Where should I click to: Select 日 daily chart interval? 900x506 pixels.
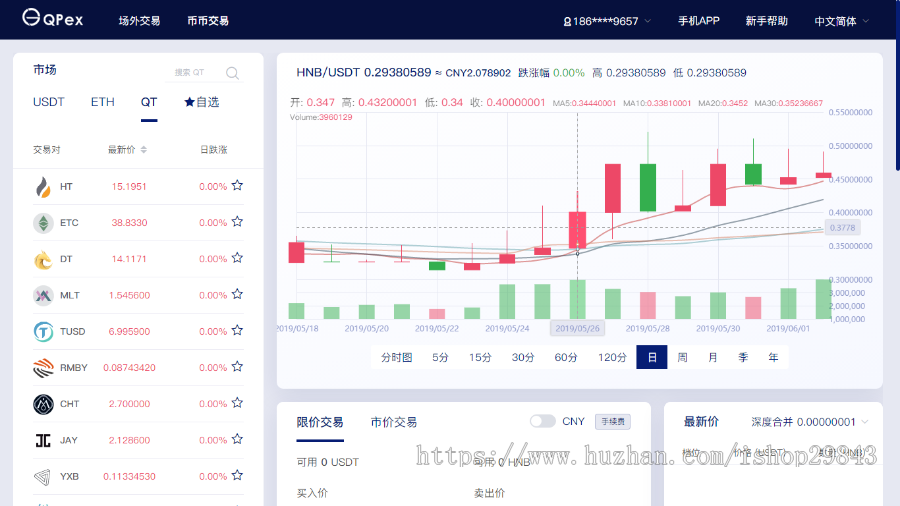pos(652,357)
